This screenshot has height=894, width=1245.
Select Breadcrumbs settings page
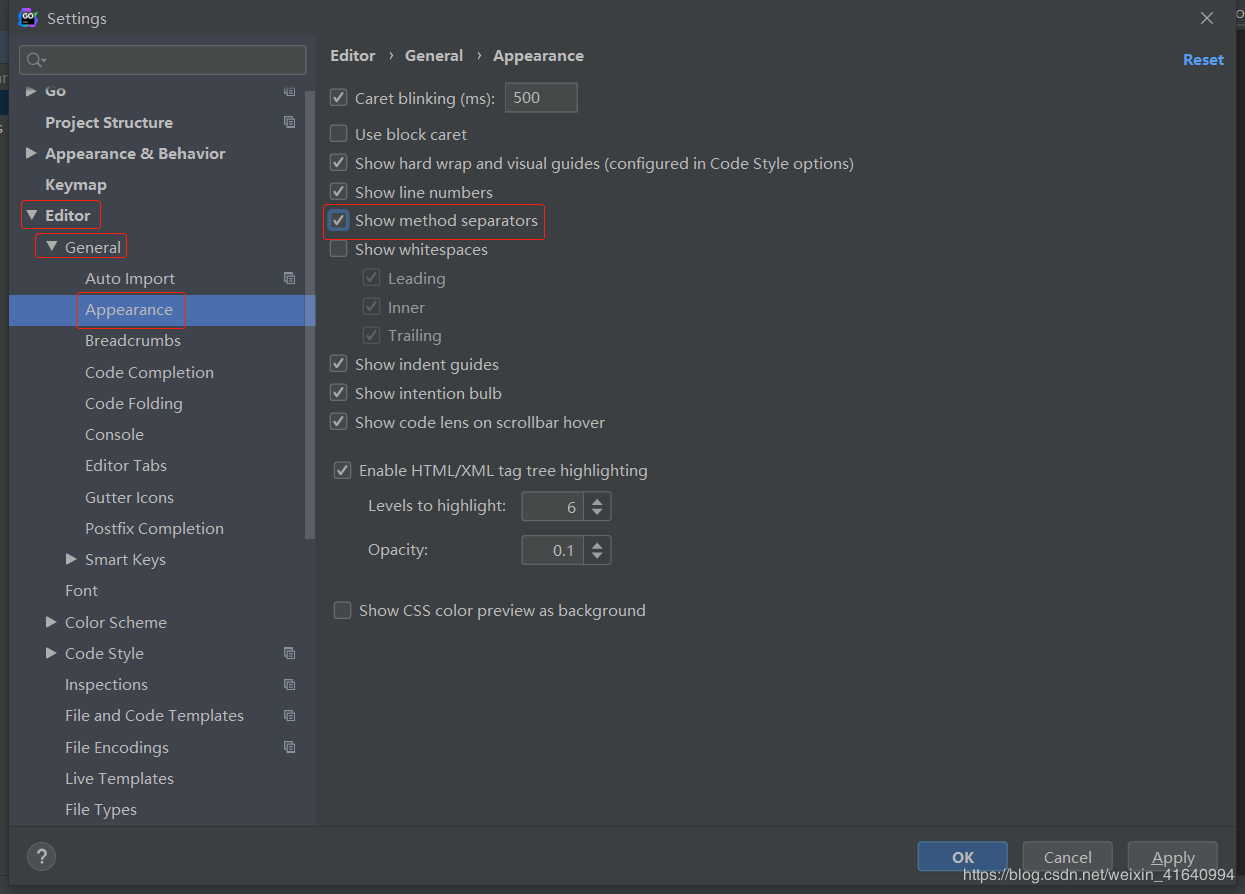pos(133,340)
